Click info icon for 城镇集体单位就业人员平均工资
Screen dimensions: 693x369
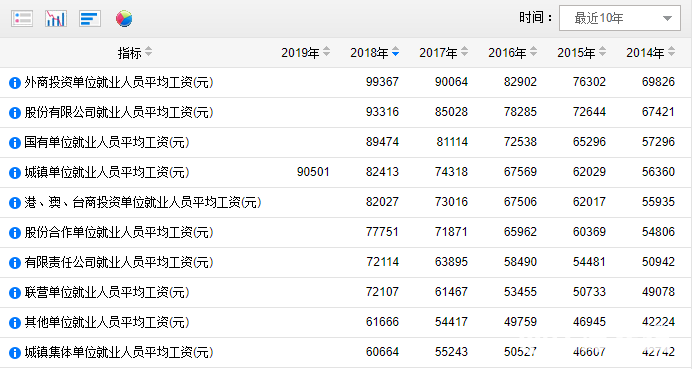click(15, 353)
